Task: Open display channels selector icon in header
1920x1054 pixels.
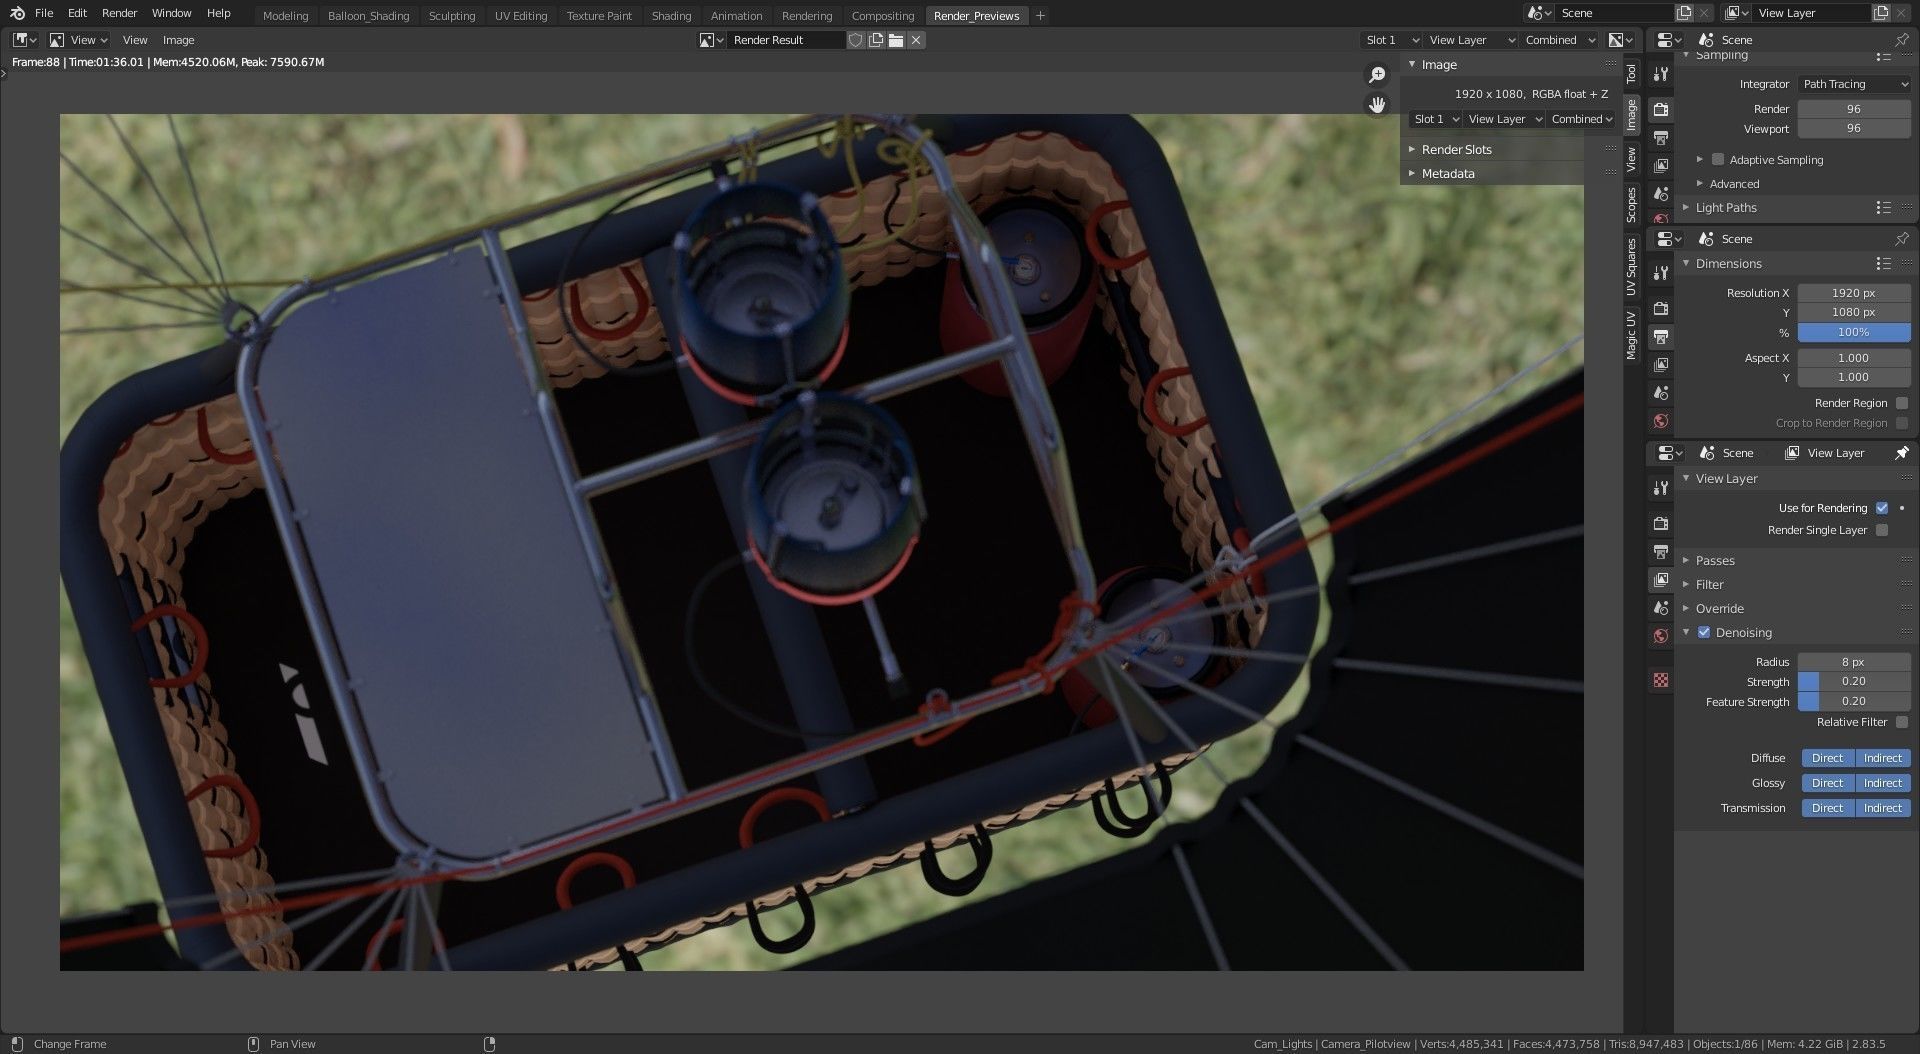Action: click(1621, 40)
